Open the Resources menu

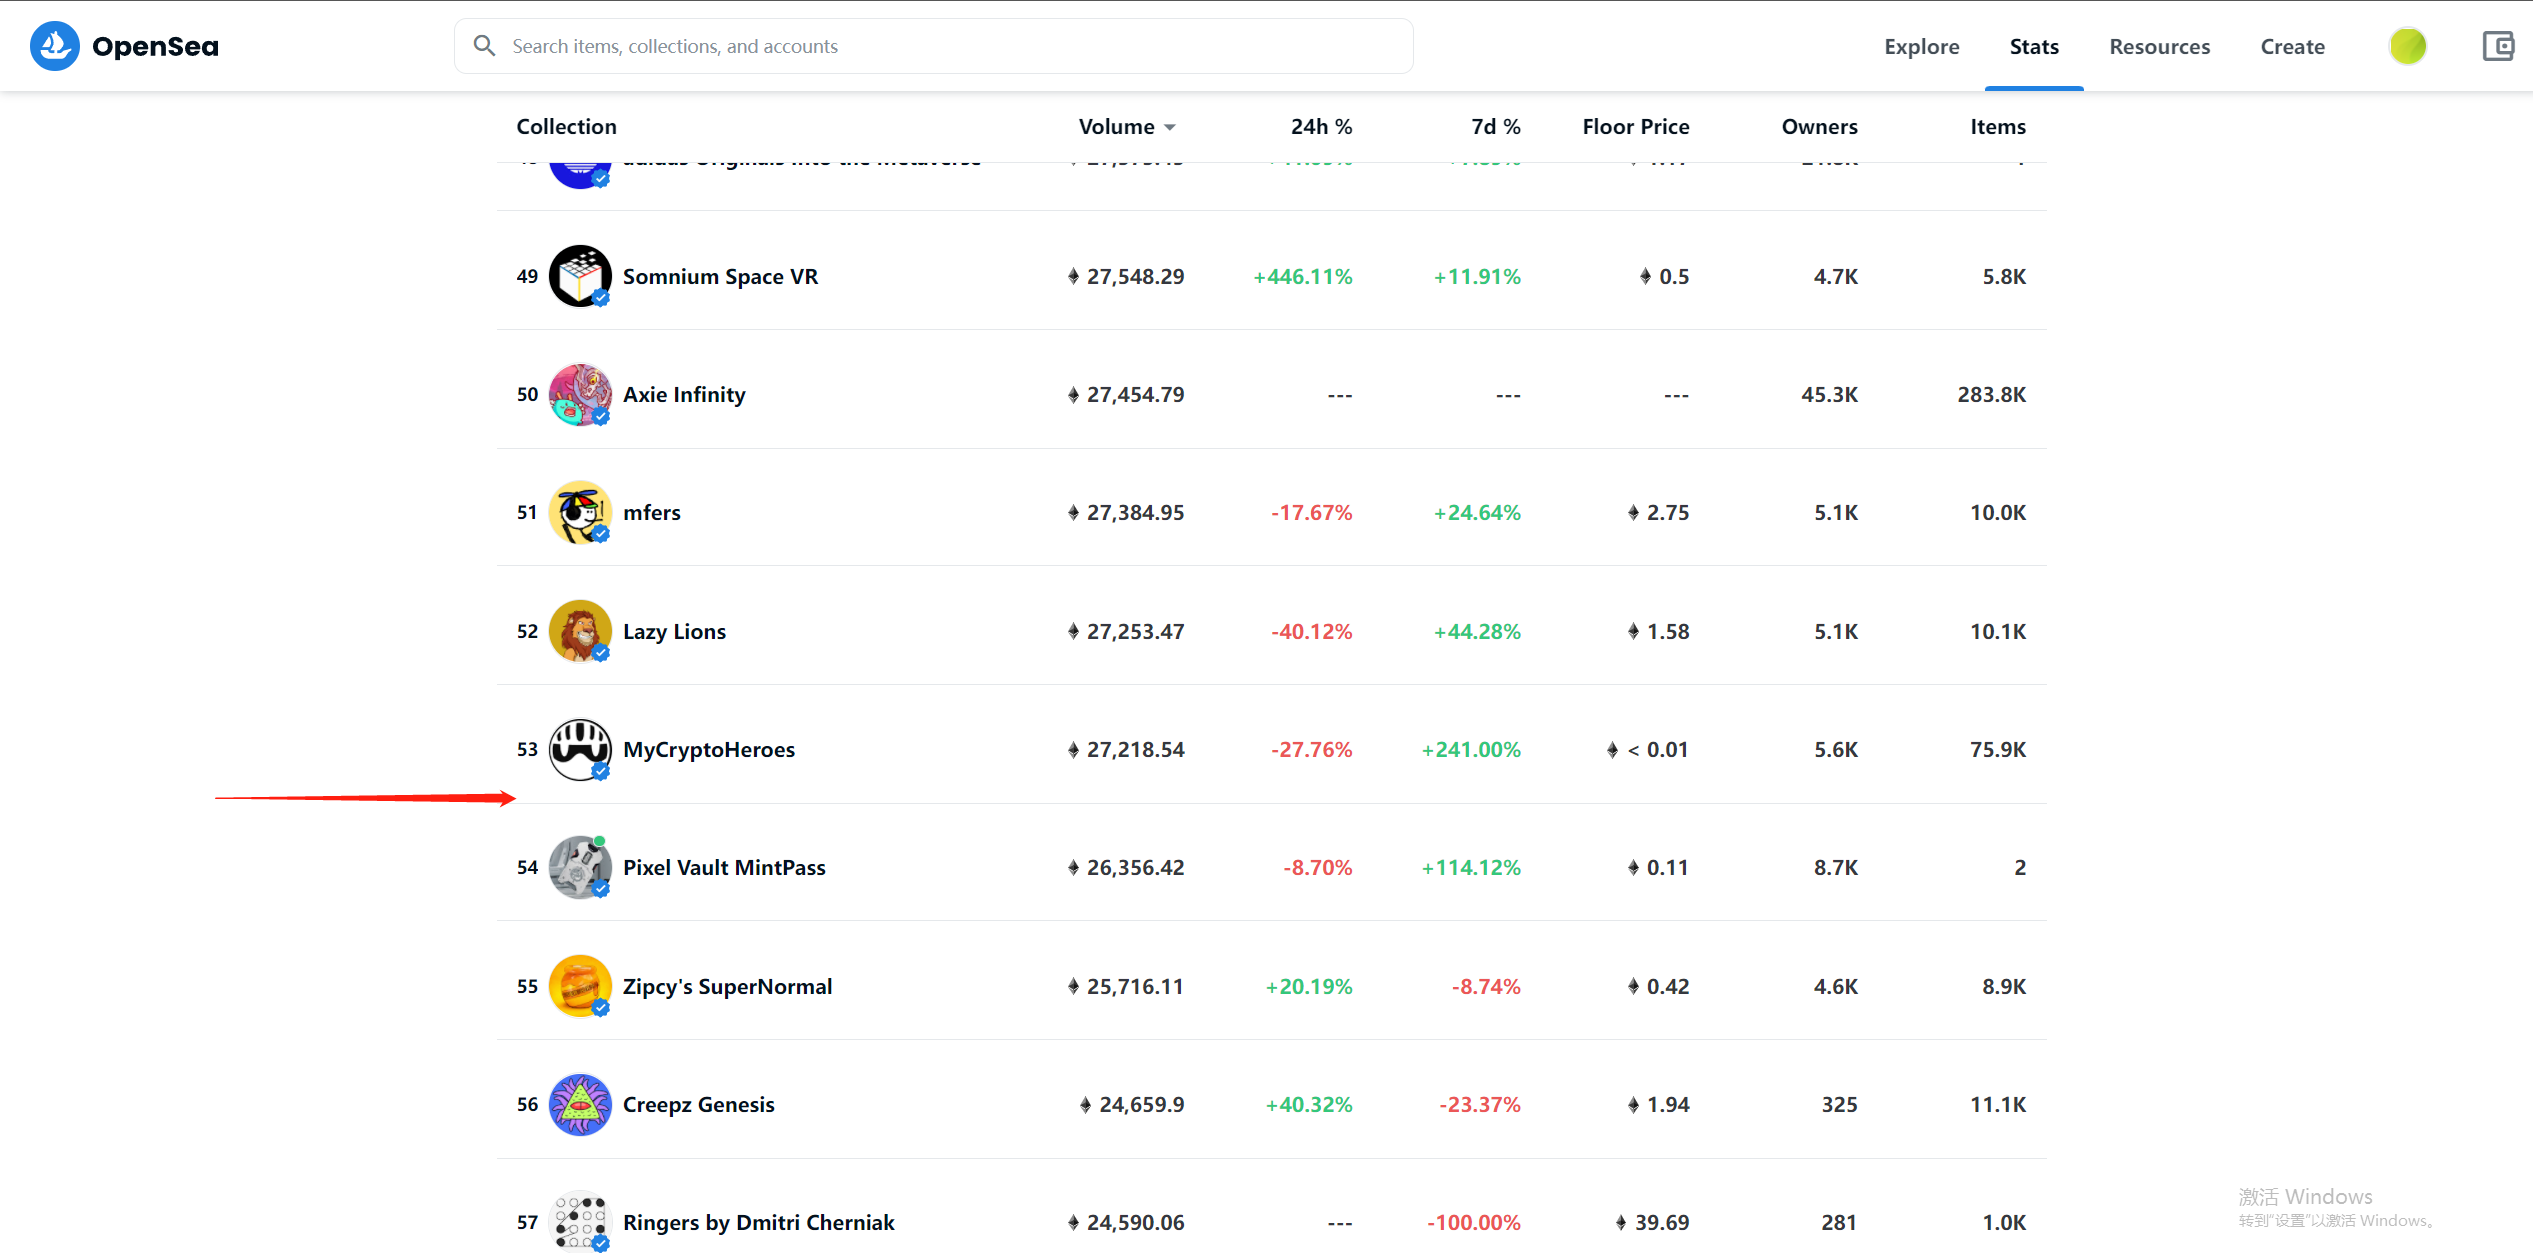pyautogui.click(x=2159, y=46)
